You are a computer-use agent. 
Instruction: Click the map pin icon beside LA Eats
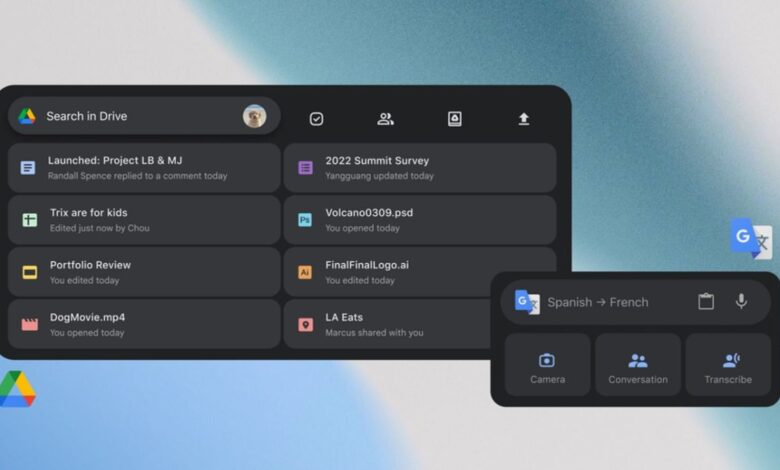(x=305, y=325)
